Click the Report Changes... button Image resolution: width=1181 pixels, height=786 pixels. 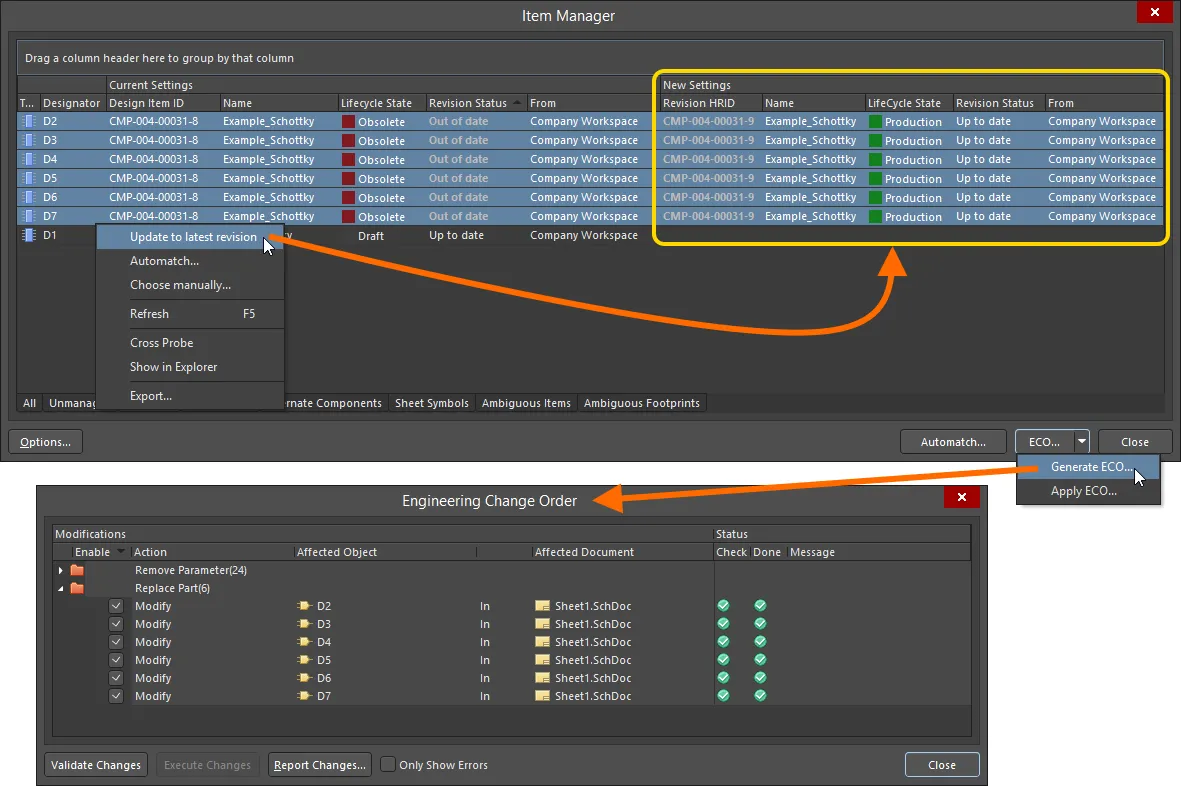click(x=320, y=765)
